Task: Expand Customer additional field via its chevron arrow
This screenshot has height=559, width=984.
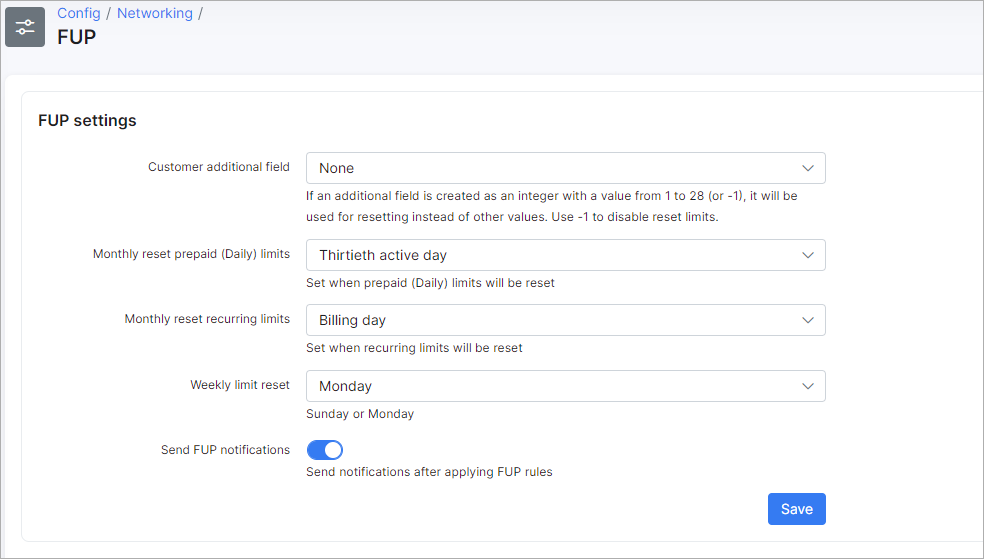Action: 808,168
